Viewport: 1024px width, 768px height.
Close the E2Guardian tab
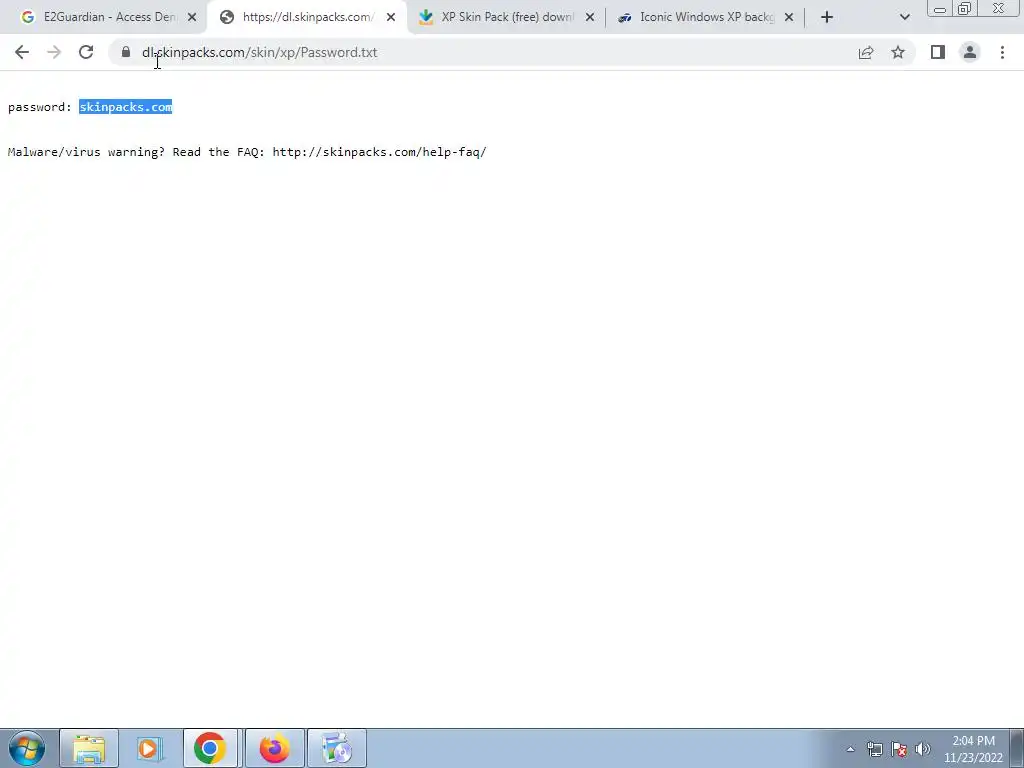192,17
